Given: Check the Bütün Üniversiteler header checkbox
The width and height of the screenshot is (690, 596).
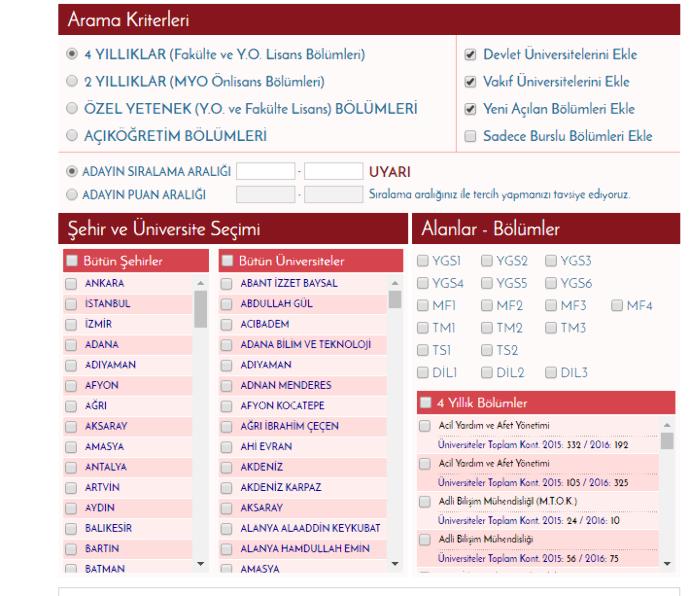Looking at the screenshot, I should click(x=227, y=261).
